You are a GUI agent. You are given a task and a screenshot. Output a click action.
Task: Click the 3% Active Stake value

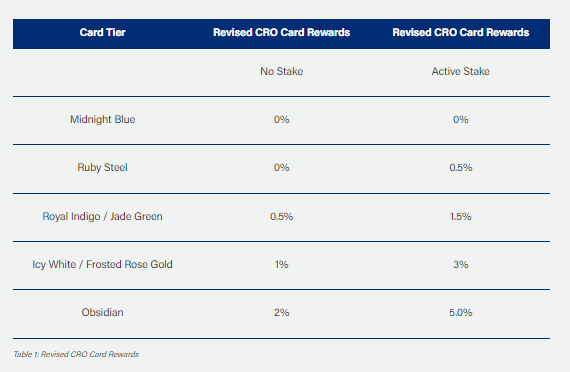461,264
